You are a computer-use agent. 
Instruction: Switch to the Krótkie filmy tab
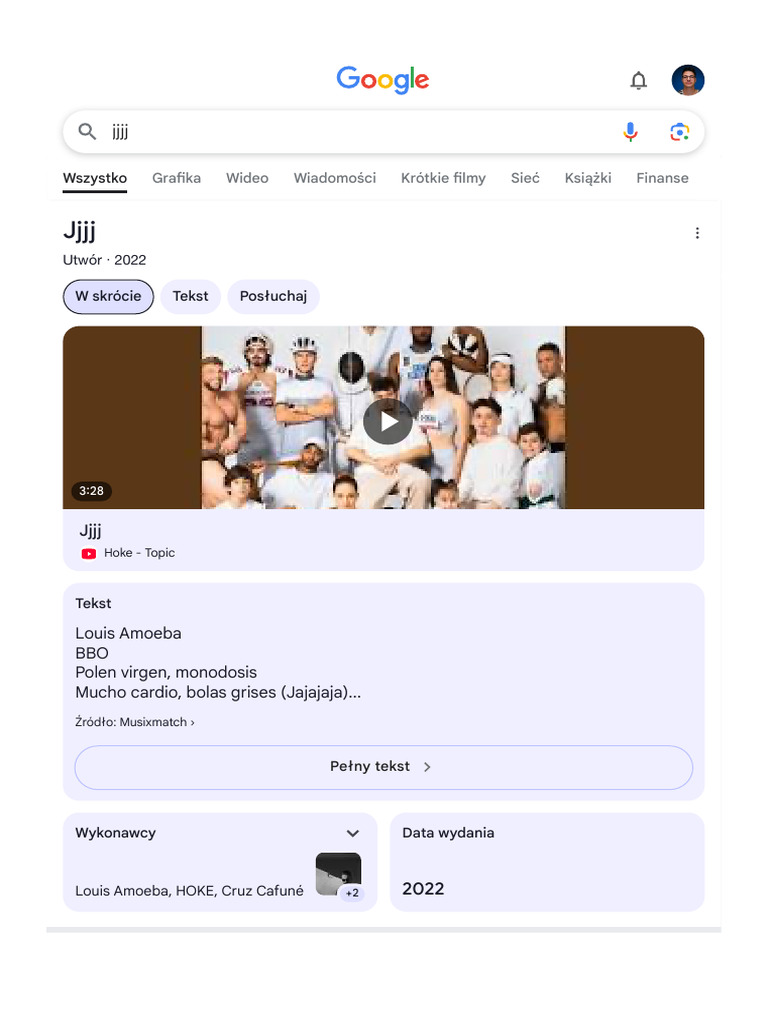click(x=443, y=178)
